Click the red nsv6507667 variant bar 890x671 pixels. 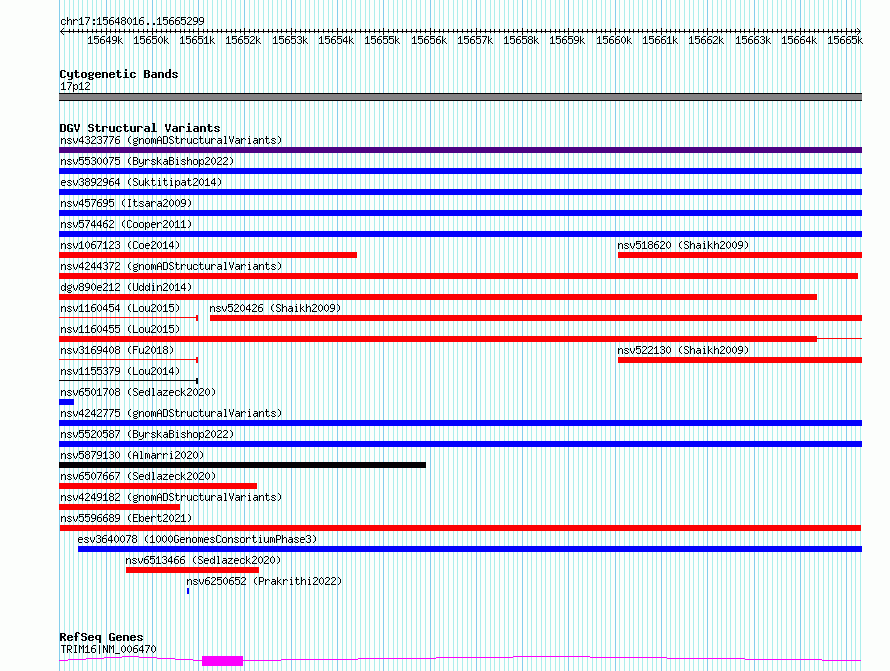[x=158, y=486]
